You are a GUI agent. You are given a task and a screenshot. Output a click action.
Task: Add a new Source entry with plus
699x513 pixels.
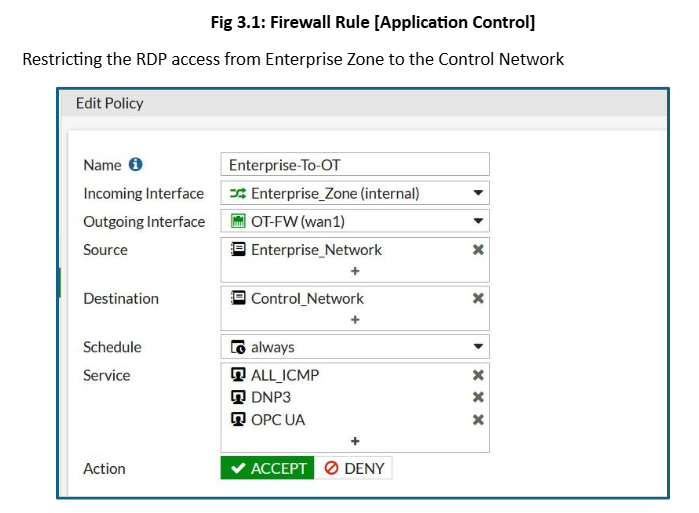click(355, 271)
